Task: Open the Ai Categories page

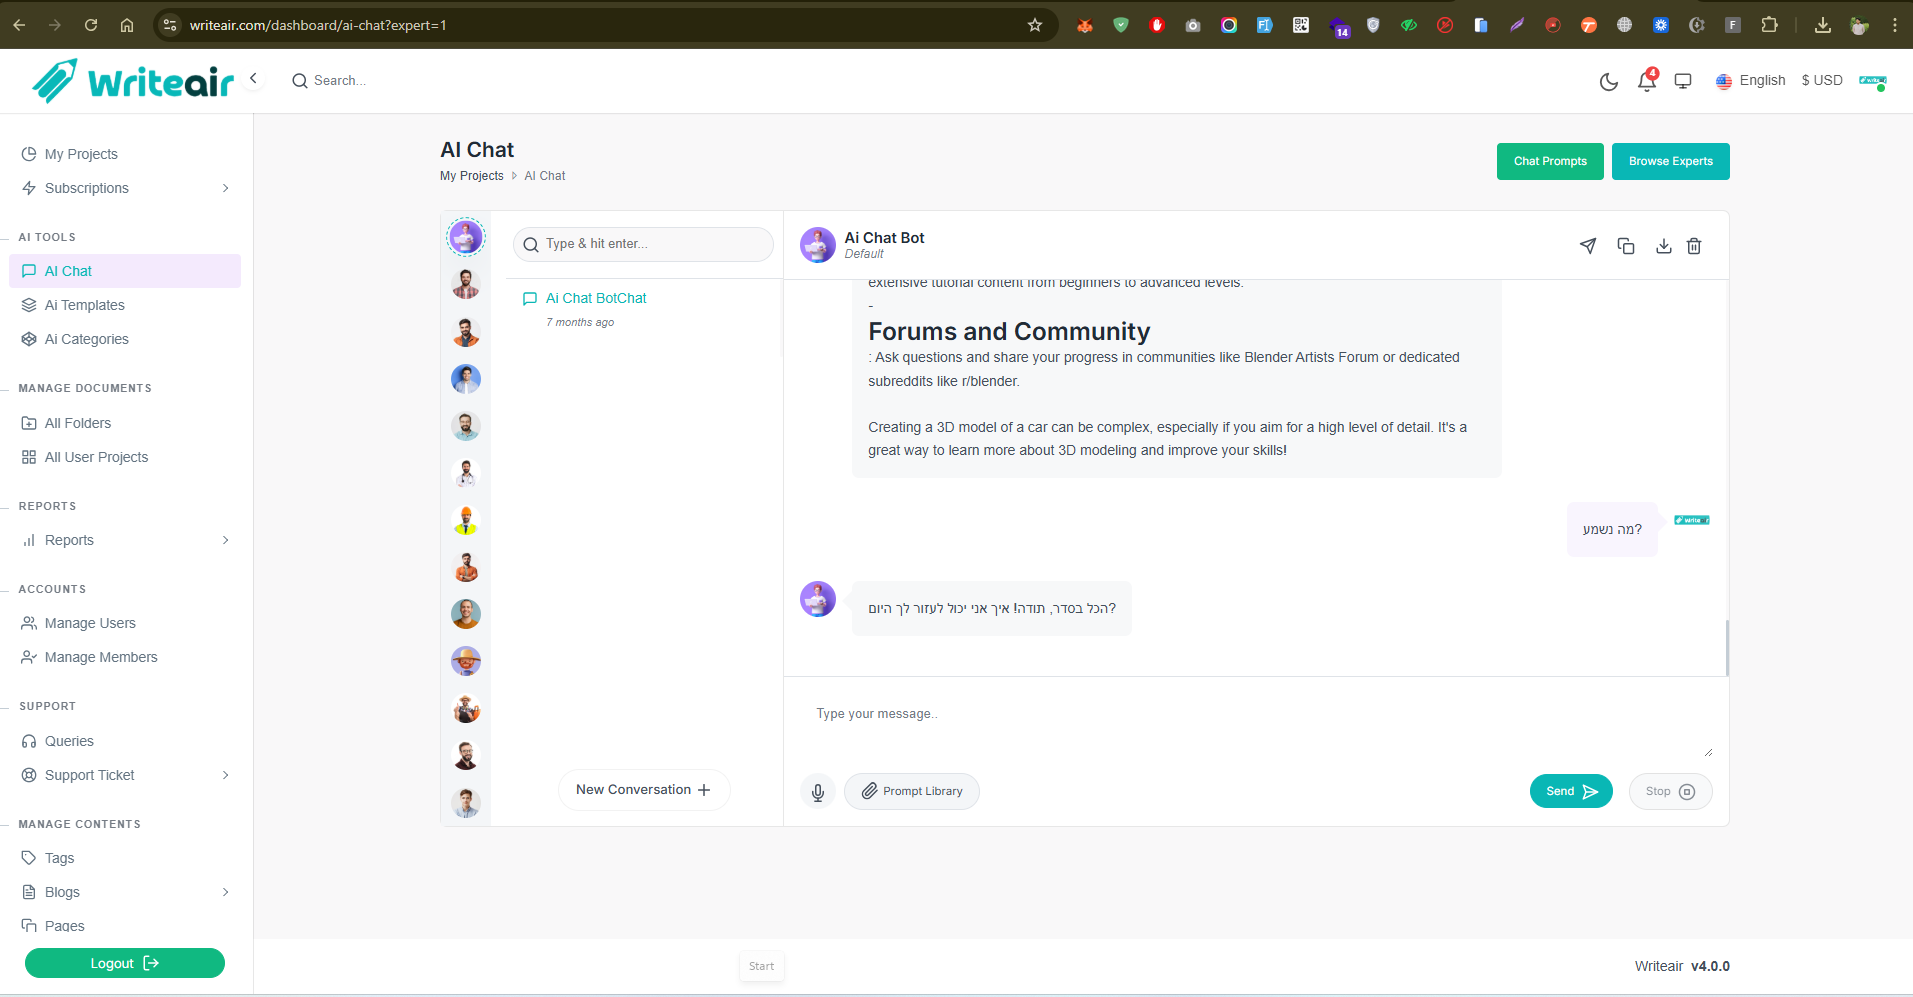Action: point(87,339)
